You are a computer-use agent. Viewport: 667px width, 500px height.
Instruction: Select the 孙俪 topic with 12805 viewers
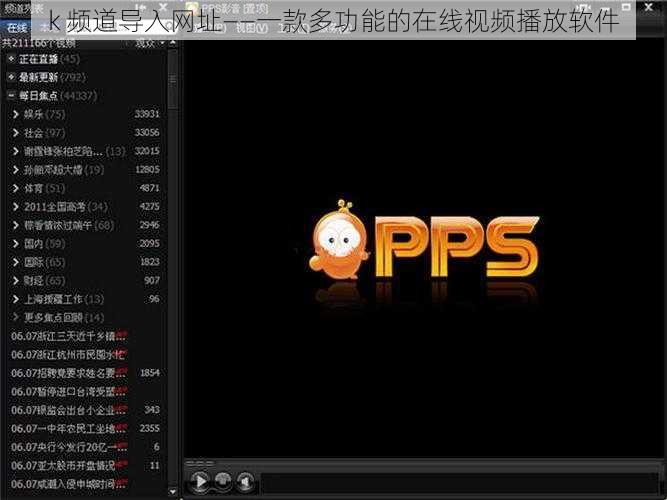point(64,170)
